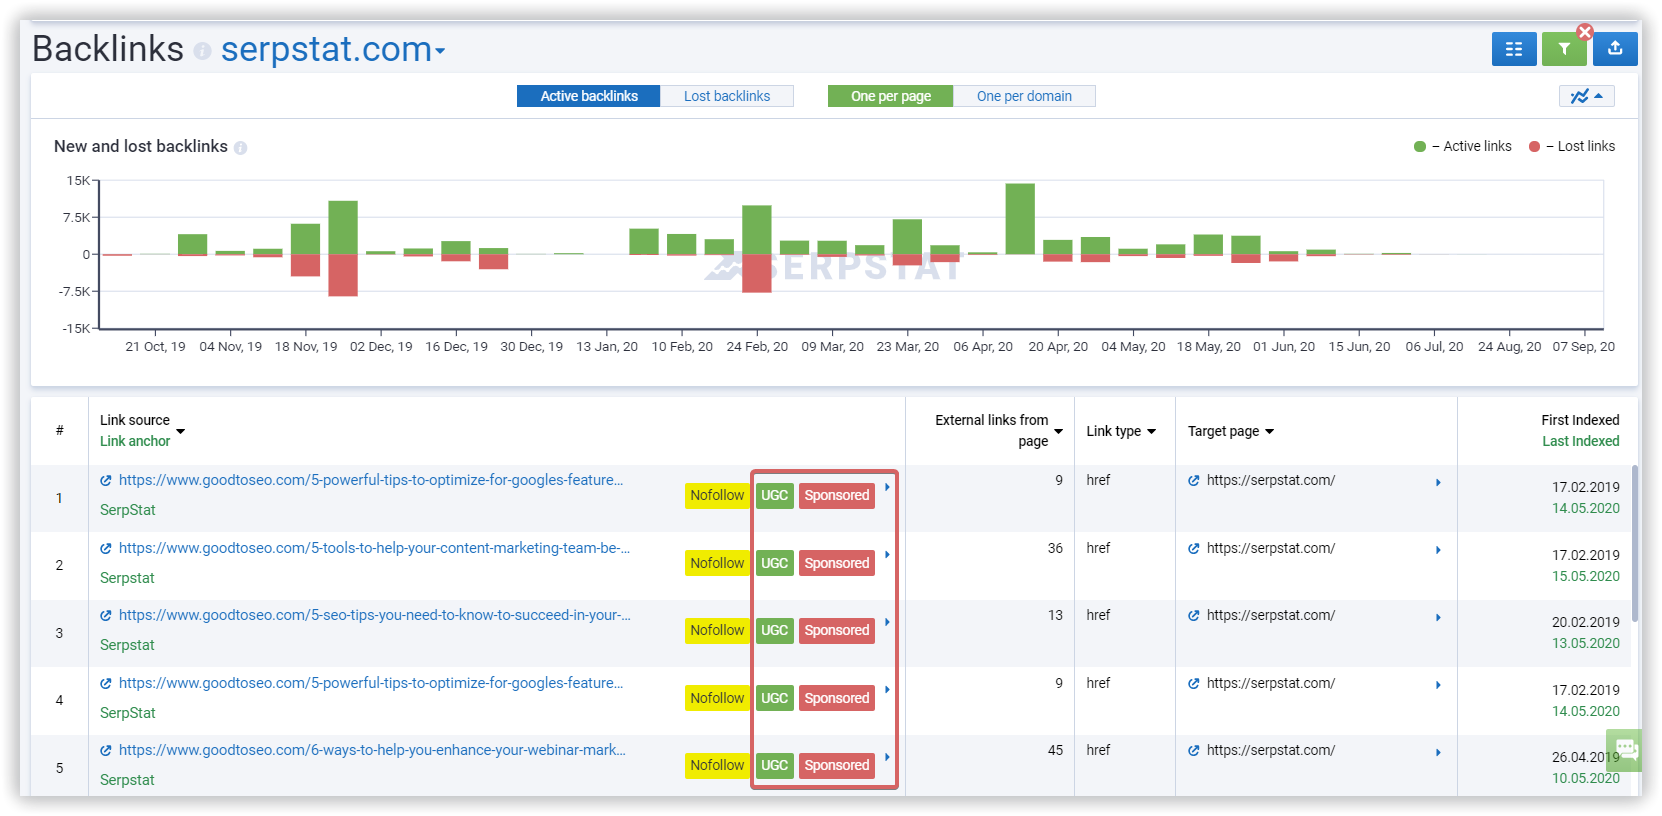The height and width of the screenshot is (816, 1662).
Task: Expand row 3 source arrow after Sponsored
Action: pyautogui.click(x=887, y=622)
